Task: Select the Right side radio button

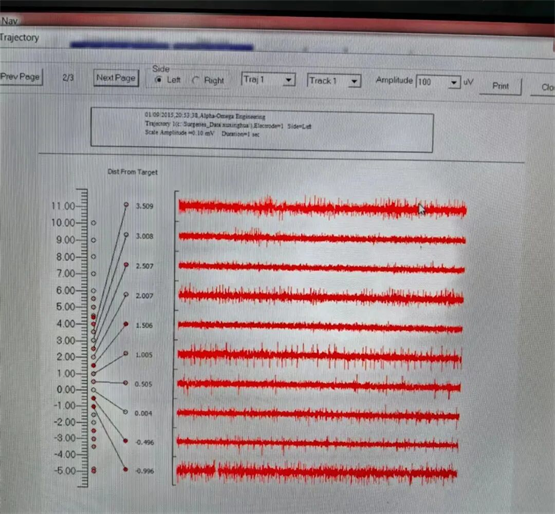Action: (196, 81)
